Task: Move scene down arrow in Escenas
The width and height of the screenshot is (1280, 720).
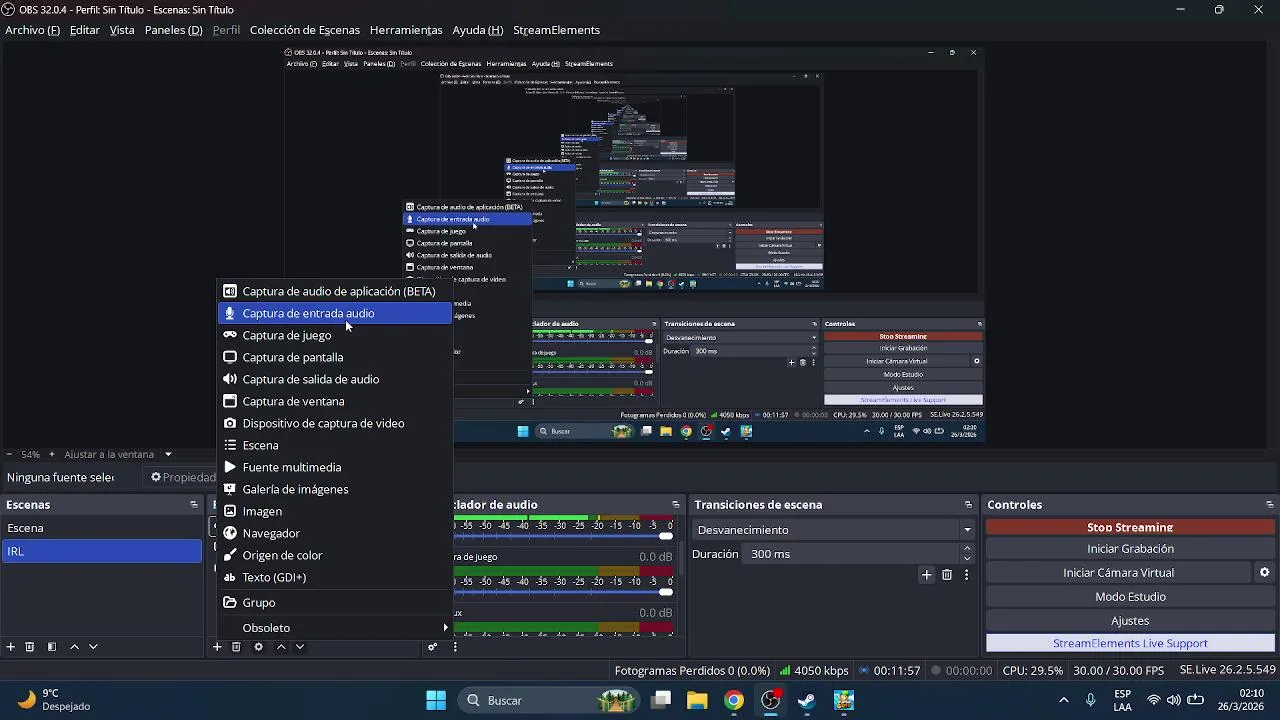Action: click(x=93, y=647)
